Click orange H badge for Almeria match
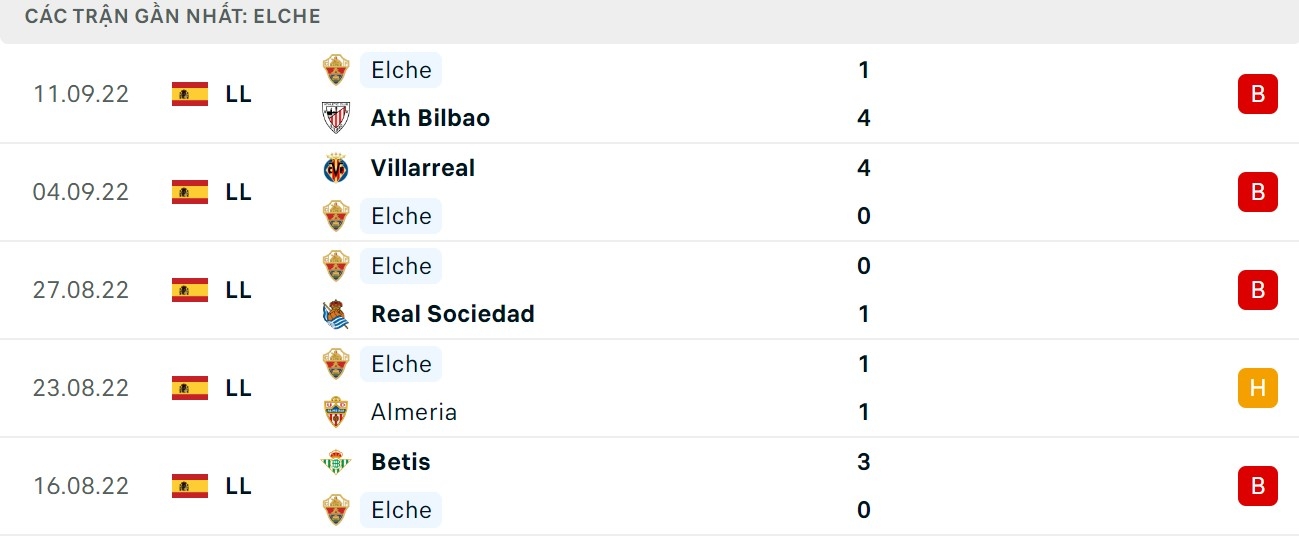1299x536 pixels. pos(1257,388)
